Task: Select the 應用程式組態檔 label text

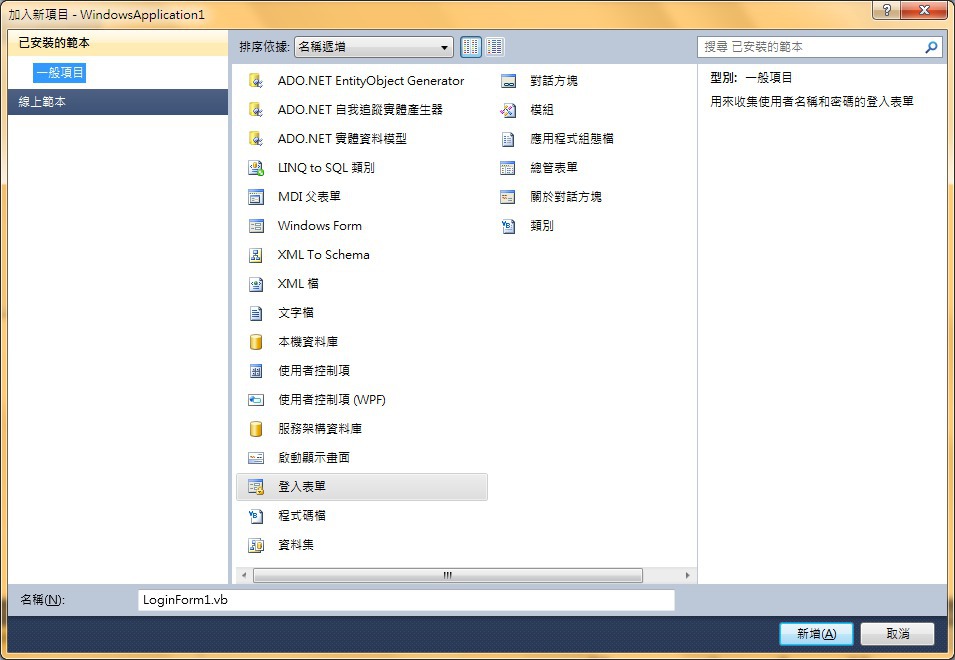Action: 571,139
